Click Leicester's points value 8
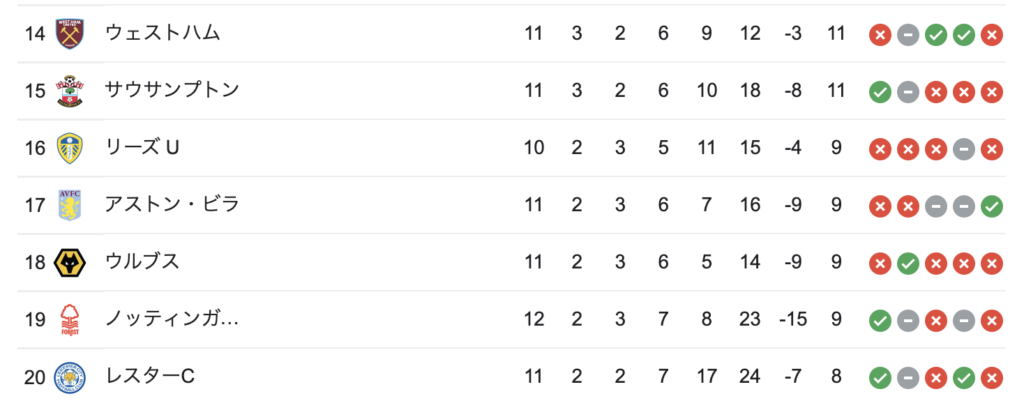Image resolution: width=1024 pixels, height=410 pixels. [837, 377]
